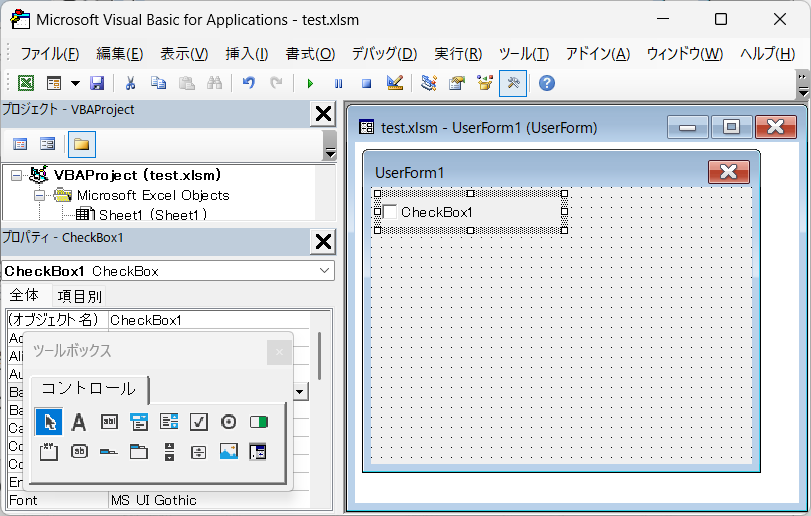Open the CheckBox1 object selector dropdown
The image size is (811, 516).
point(324,270)
